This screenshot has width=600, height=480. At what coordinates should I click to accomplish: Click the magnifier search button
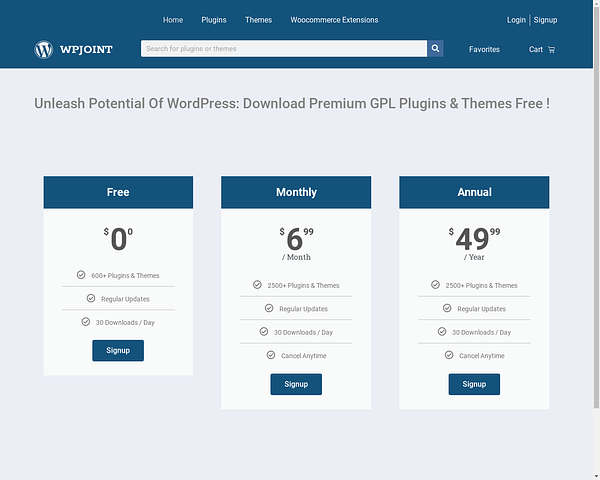[435, 48]
